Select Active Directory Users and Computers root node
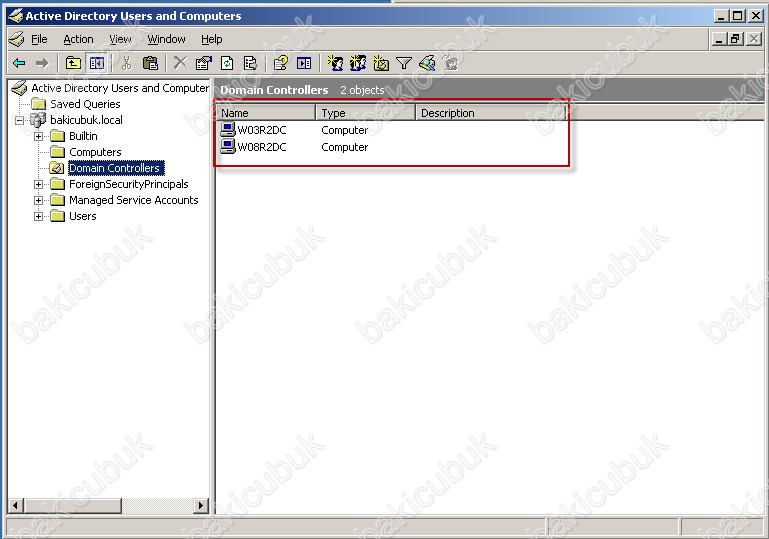 (x=120, y=88)
